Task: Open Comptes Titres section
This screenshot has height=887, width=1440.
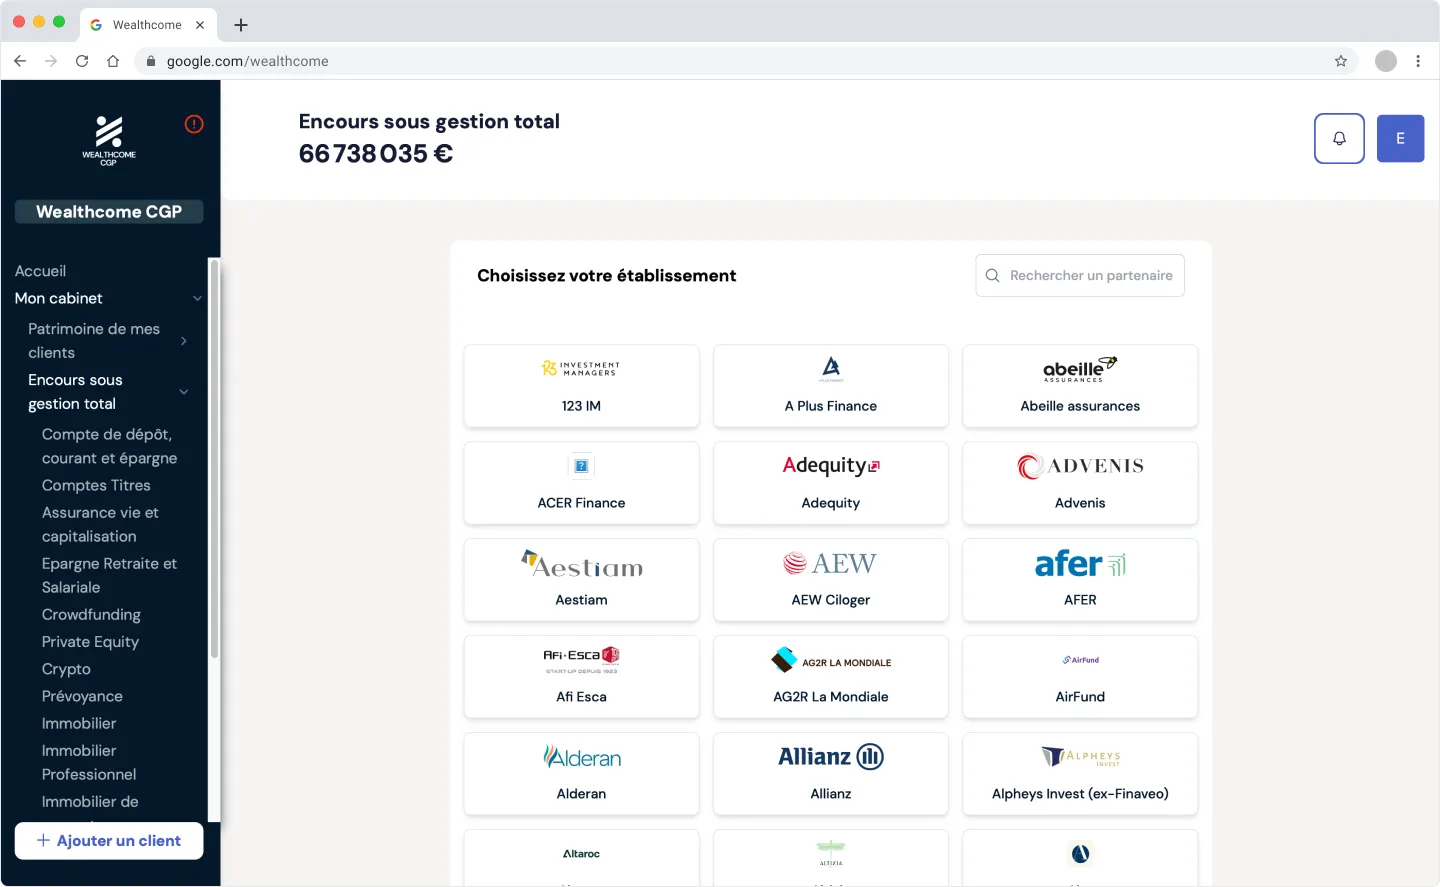Action: 96,485
